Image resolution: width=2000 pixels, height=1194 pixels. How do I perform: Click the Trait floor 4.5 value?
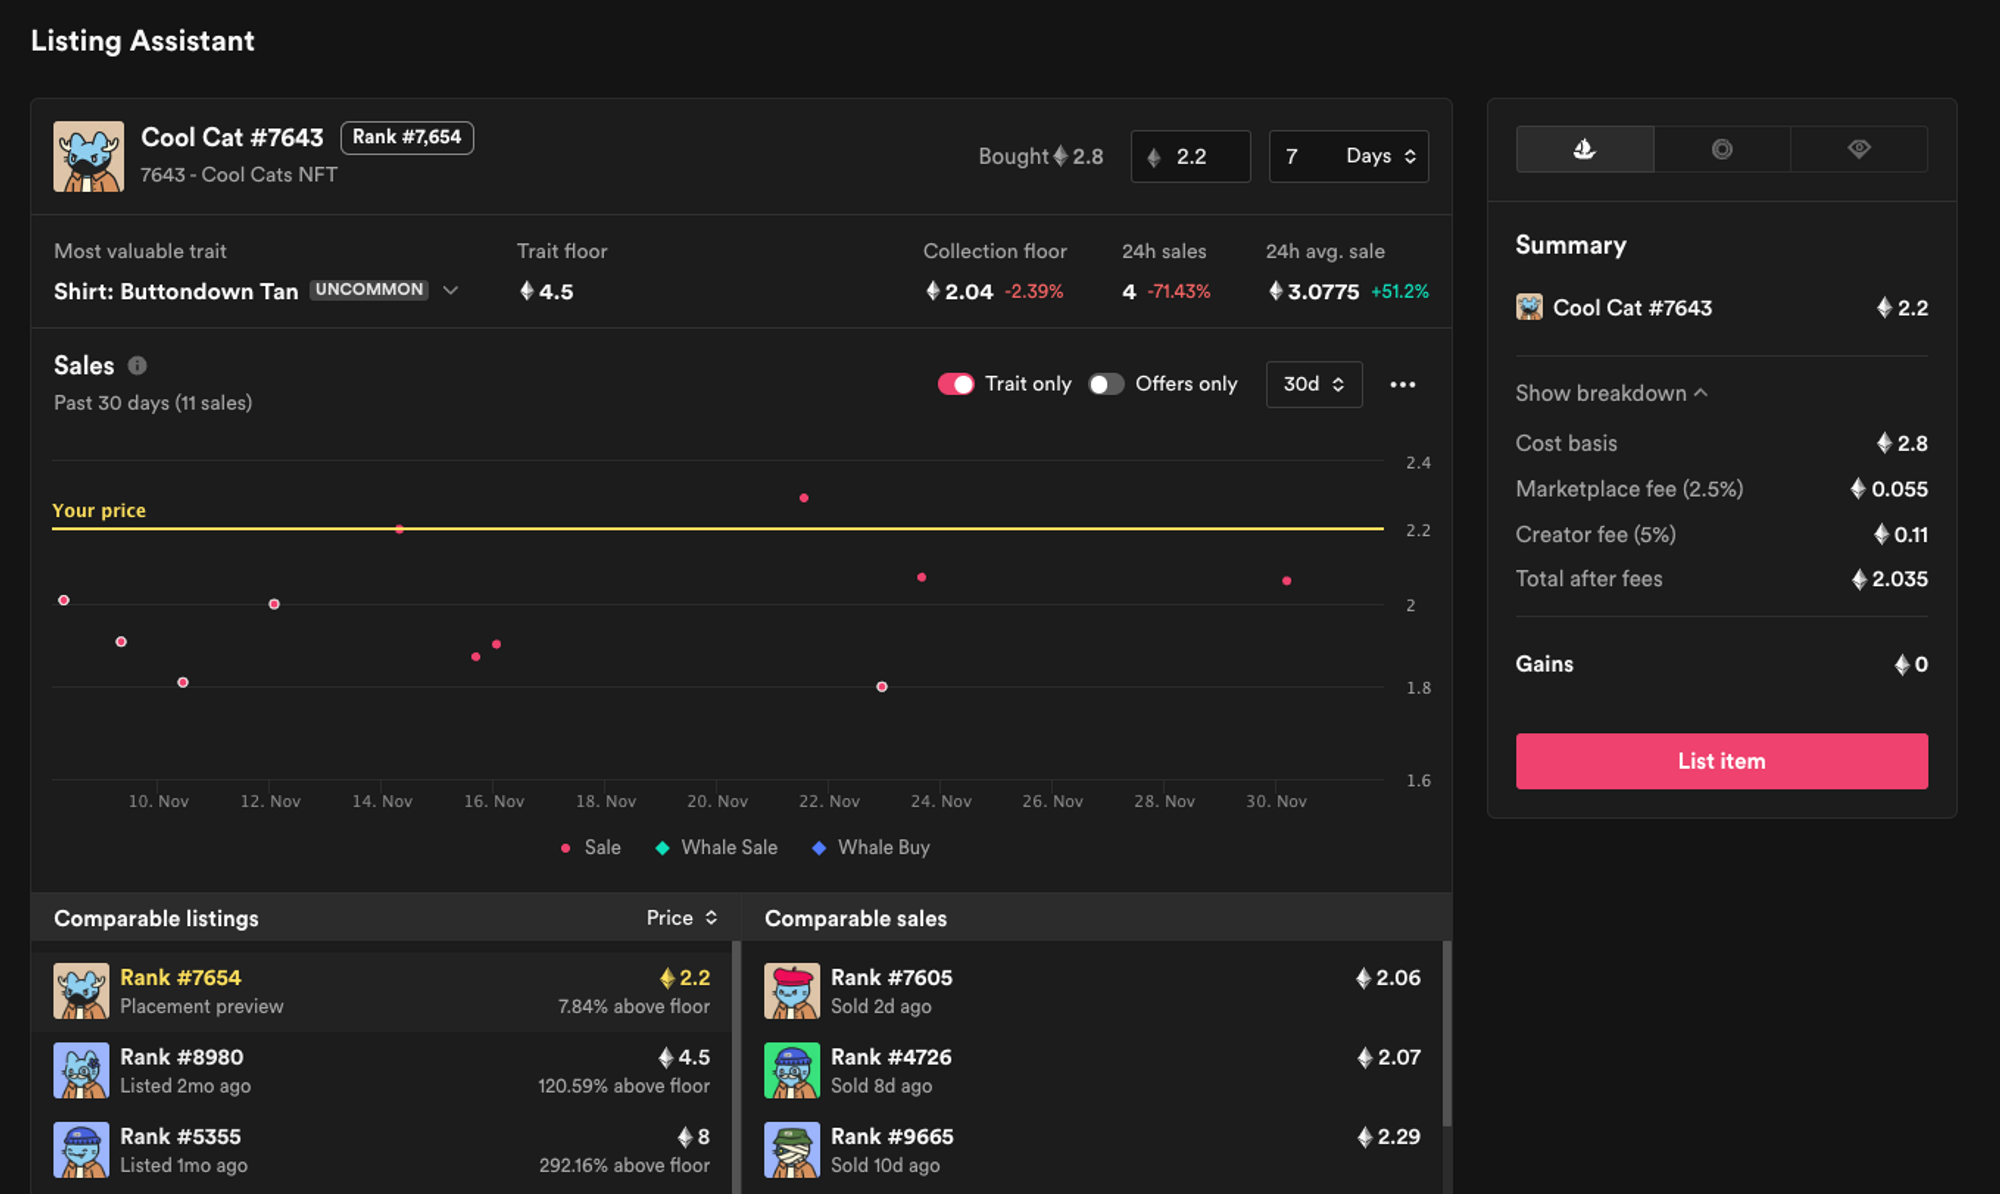(x=546, y=291)
